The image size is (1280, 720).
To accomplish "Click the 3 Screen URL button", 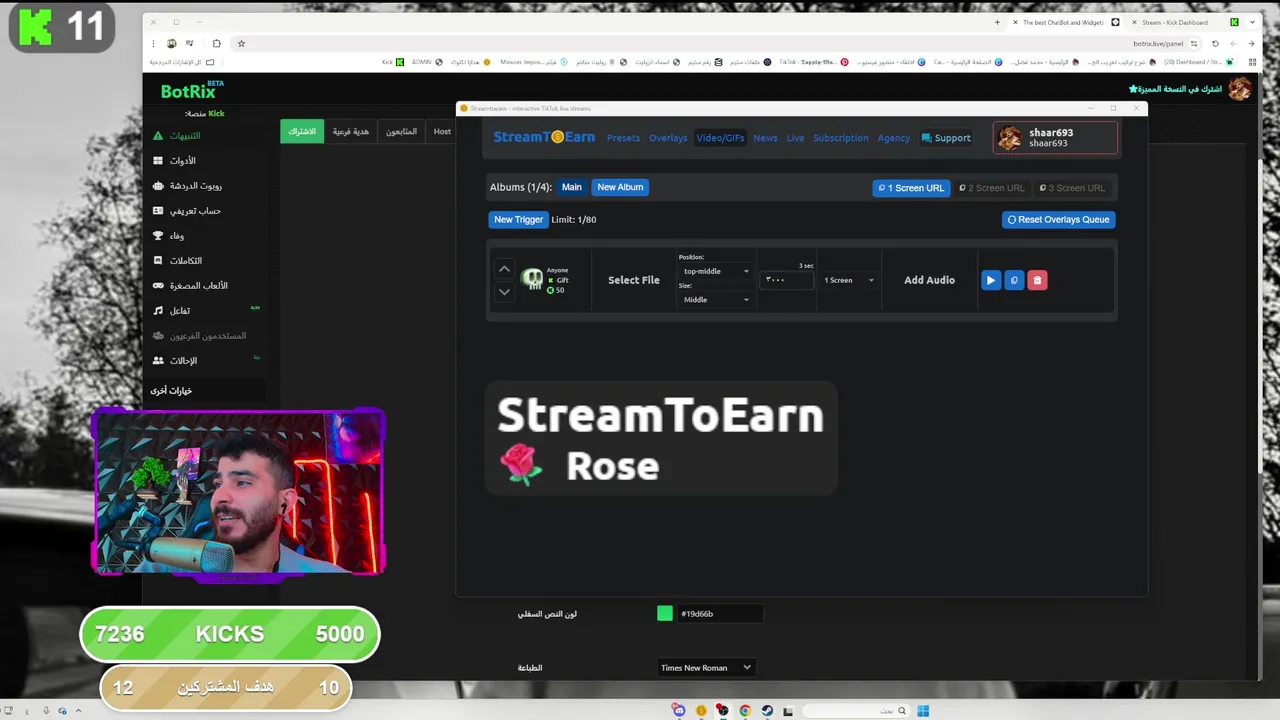I will click(x=1072, y=188).
